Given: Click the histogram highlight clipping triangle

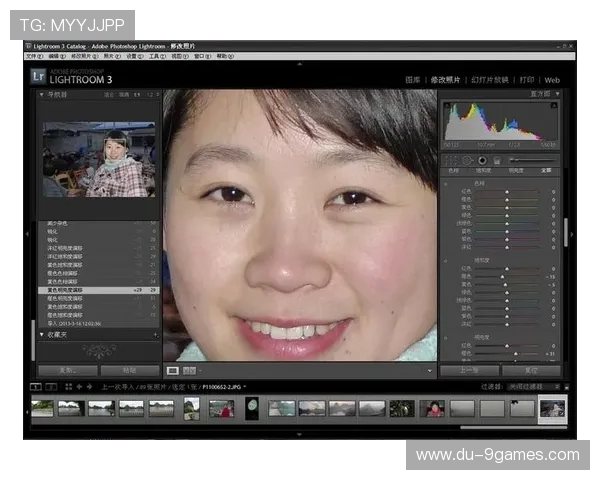Looking at the screenshot, I should click(x=555, y=103).
